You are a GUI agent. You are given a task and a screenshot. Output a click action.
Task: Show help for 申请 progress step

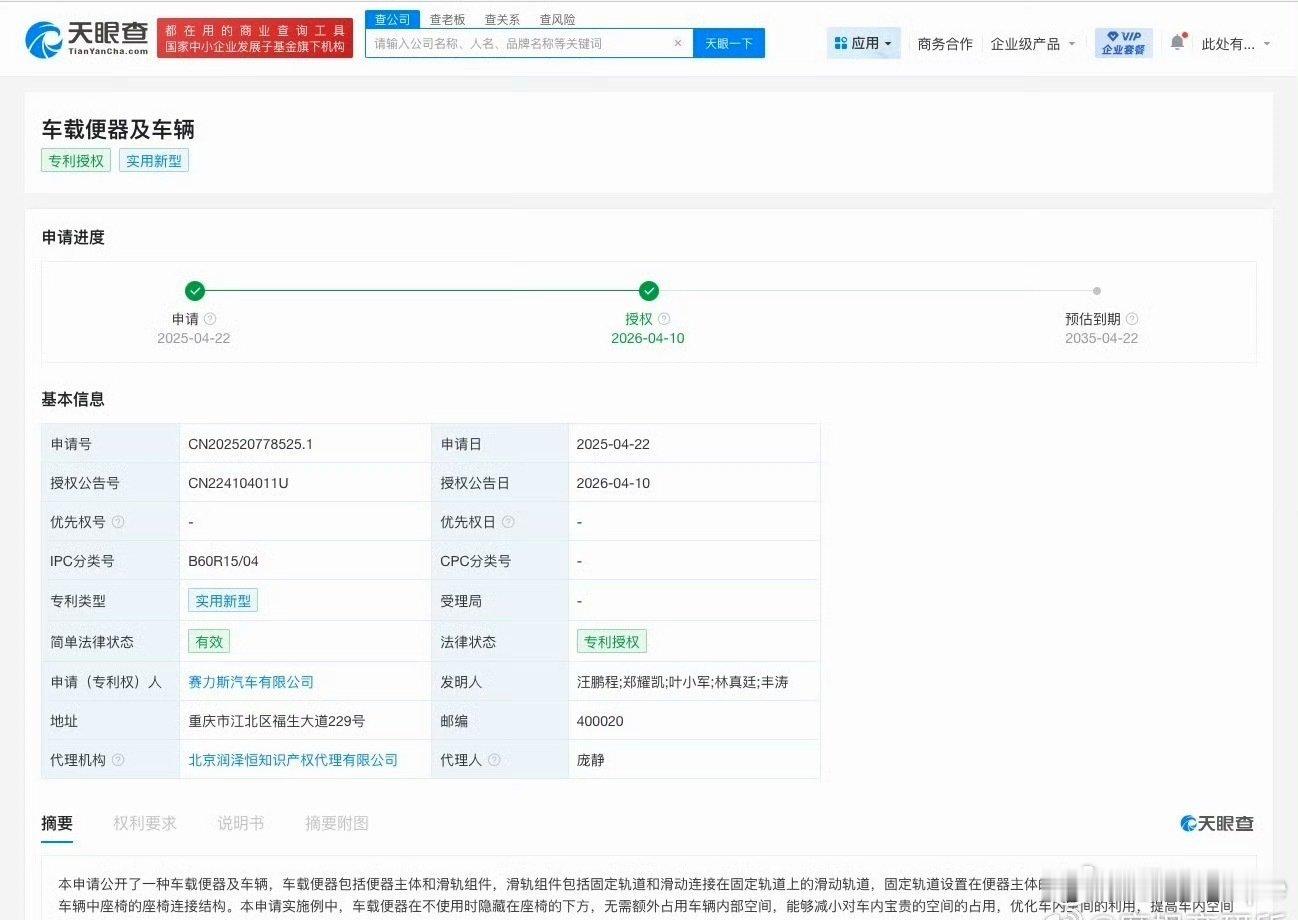click(x=210, y=319)
